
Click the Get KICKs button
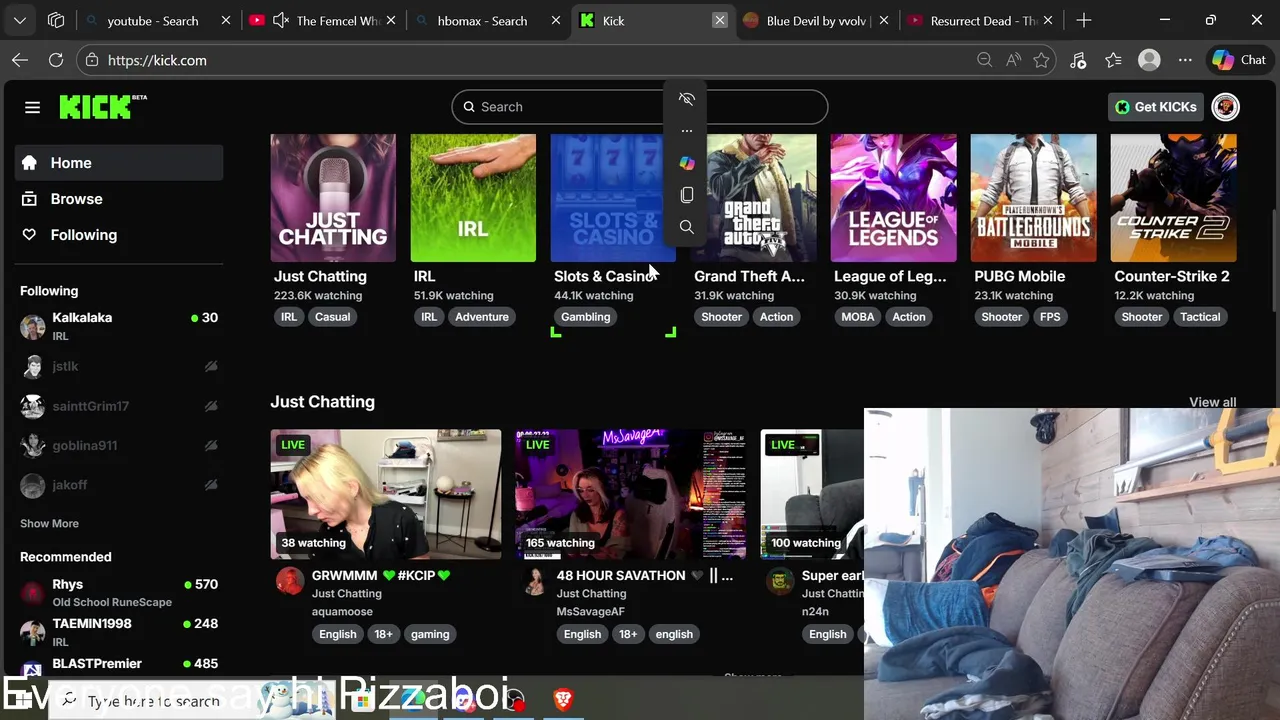coord(1156,107)
